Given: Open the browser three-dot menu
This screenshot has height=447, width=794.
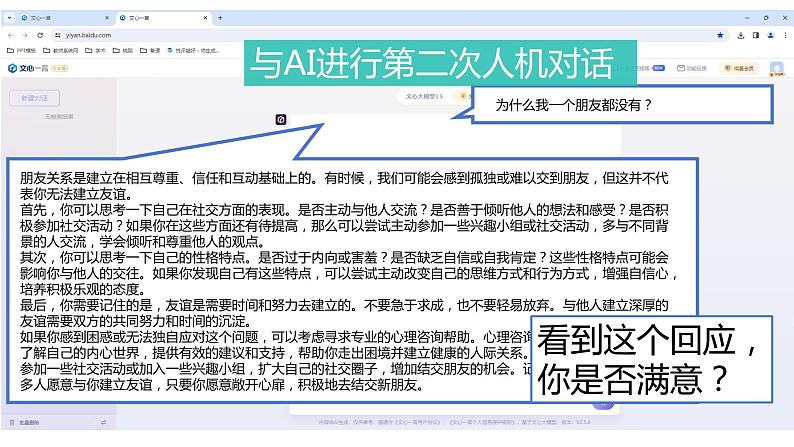Looking at the screenshot, I should 785,35.
